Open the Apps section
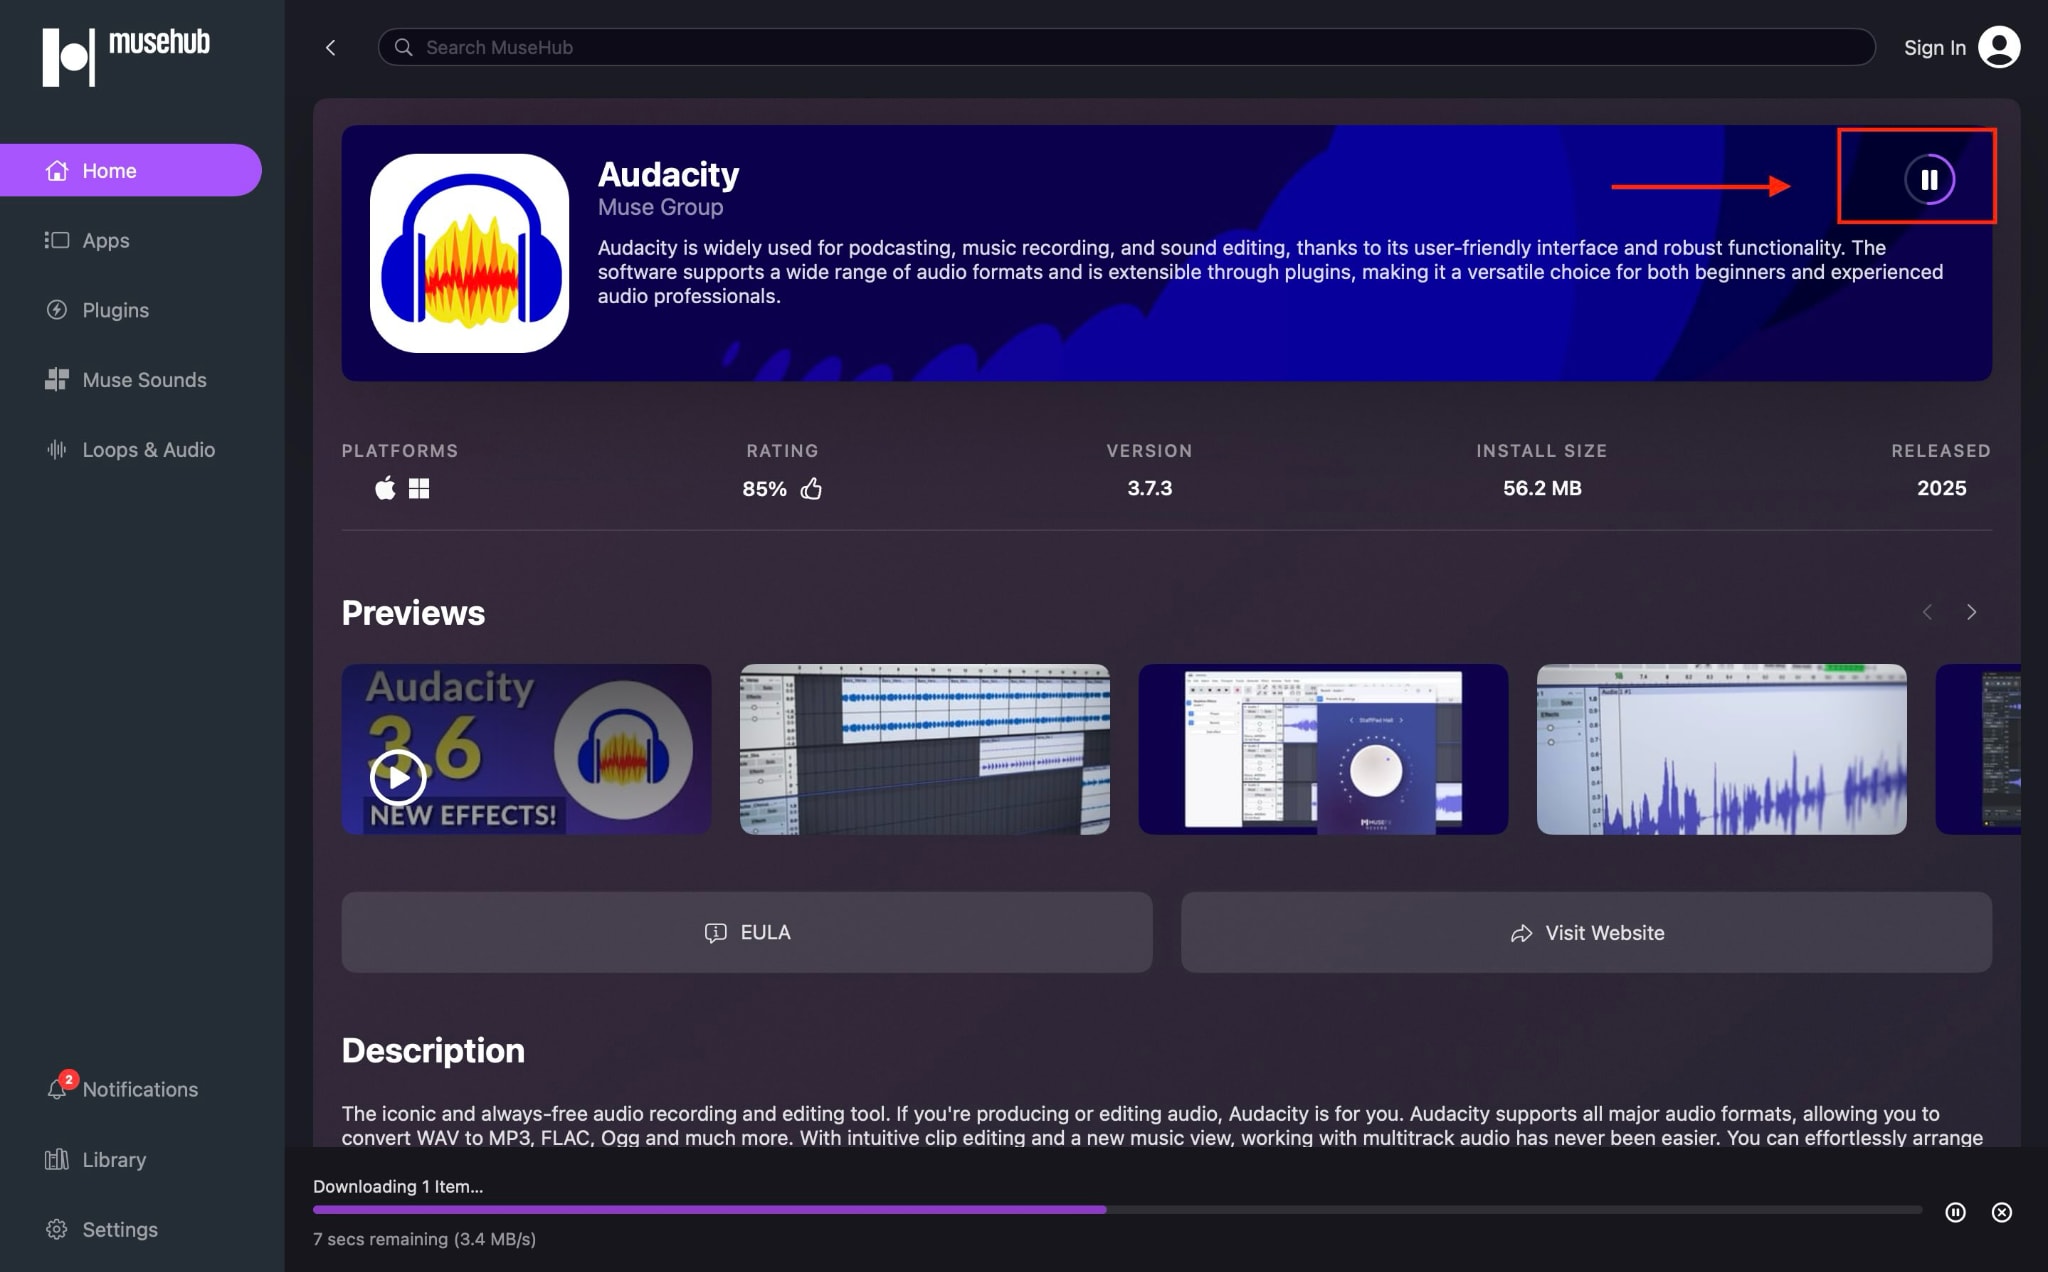This screenshot has height=1272, width=2048. click(88, 240)
